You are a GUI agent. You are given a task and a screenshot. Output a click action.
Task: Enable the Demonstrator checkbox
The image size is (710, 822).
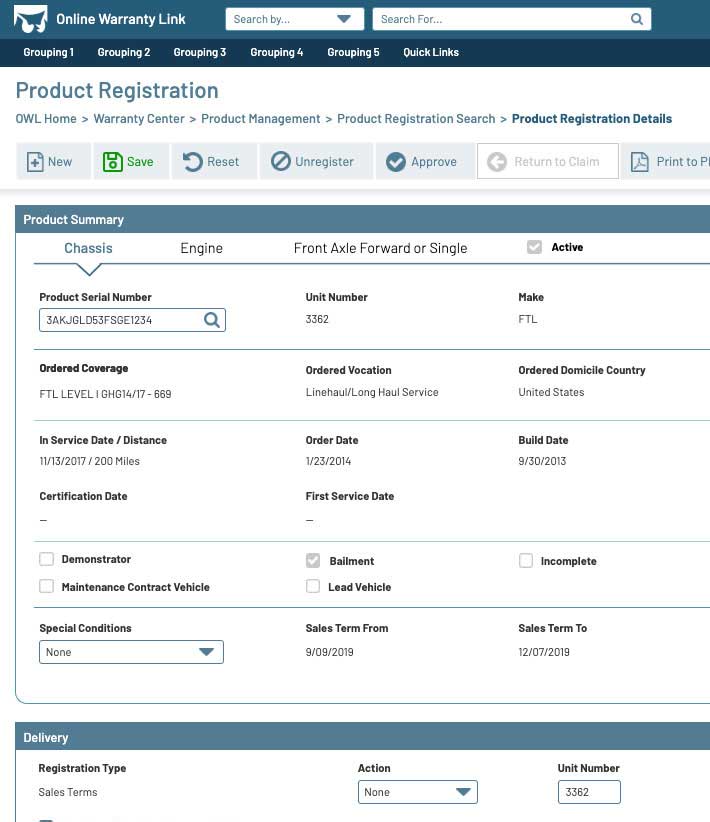(46, 560)
